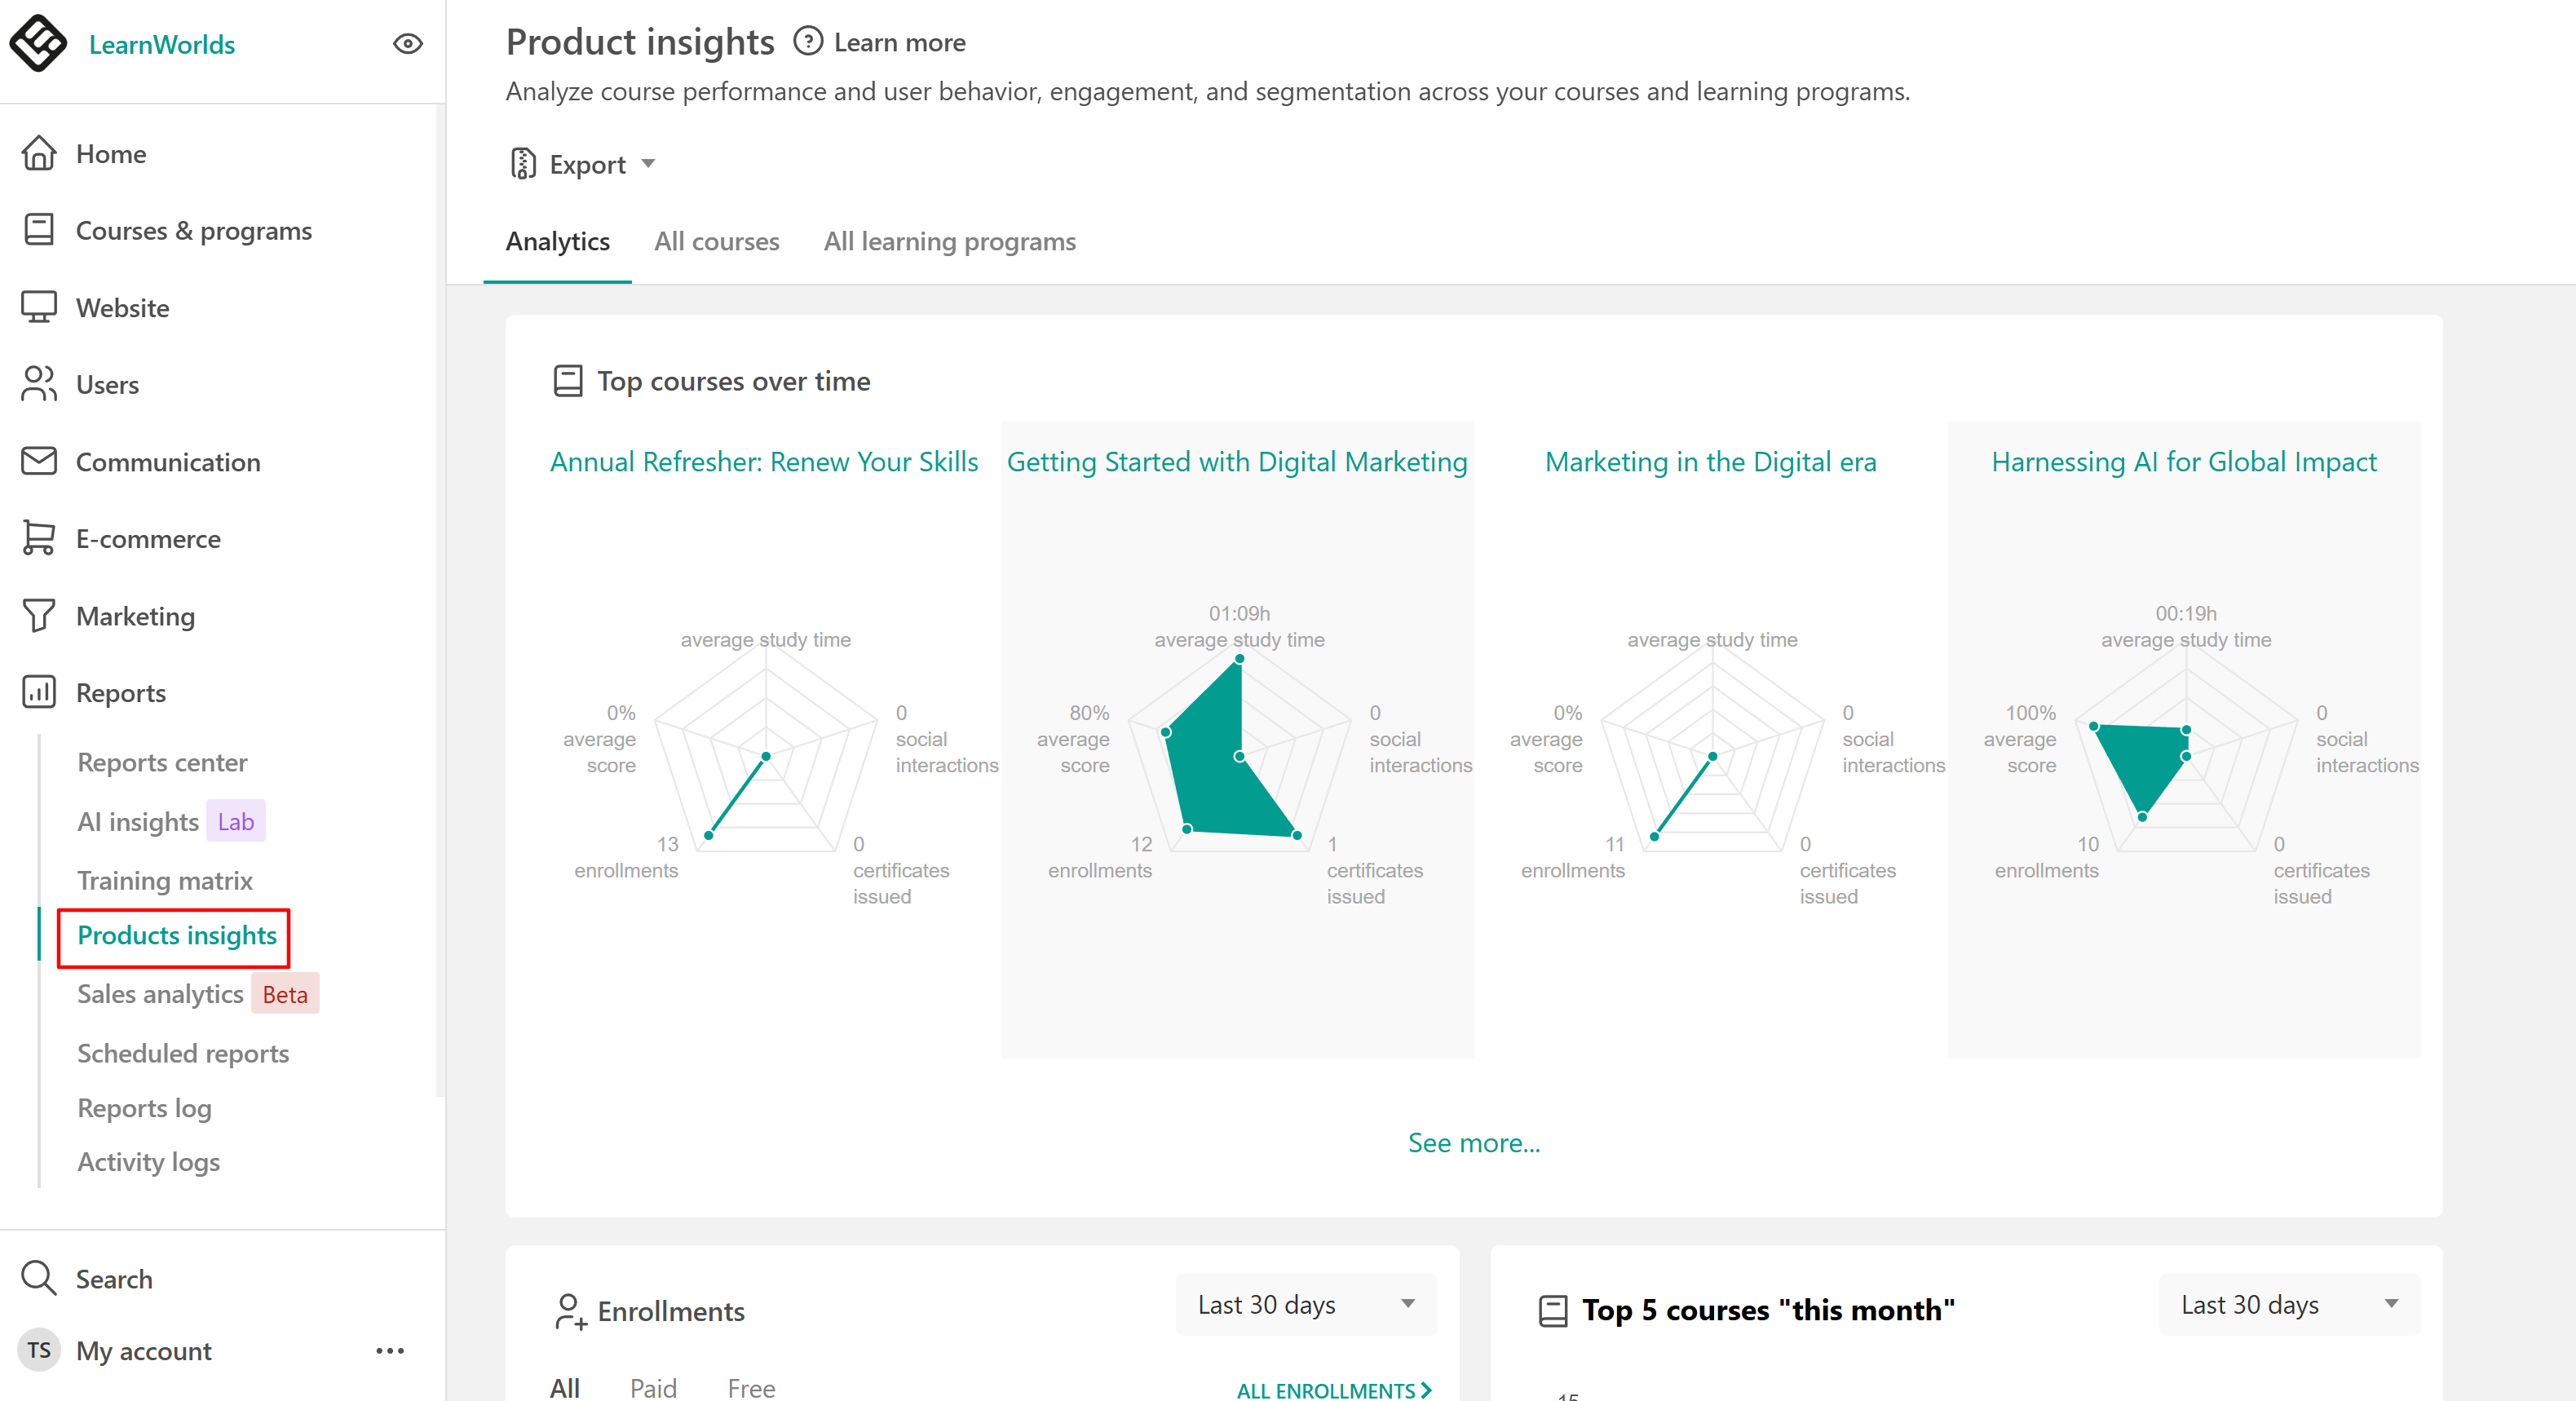This screenshot has height=1401, width=2576.
Task: Open Home via the house icon
Action: [x=39, y=154]
